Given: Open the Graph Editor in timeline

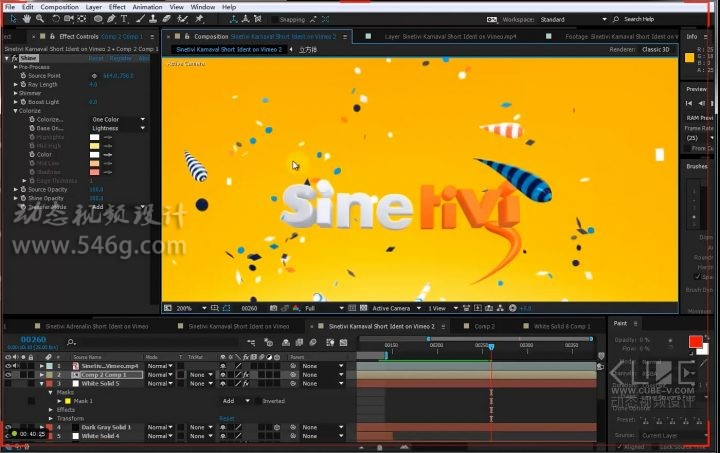Looking at the screenshot, I should (343, 342).
